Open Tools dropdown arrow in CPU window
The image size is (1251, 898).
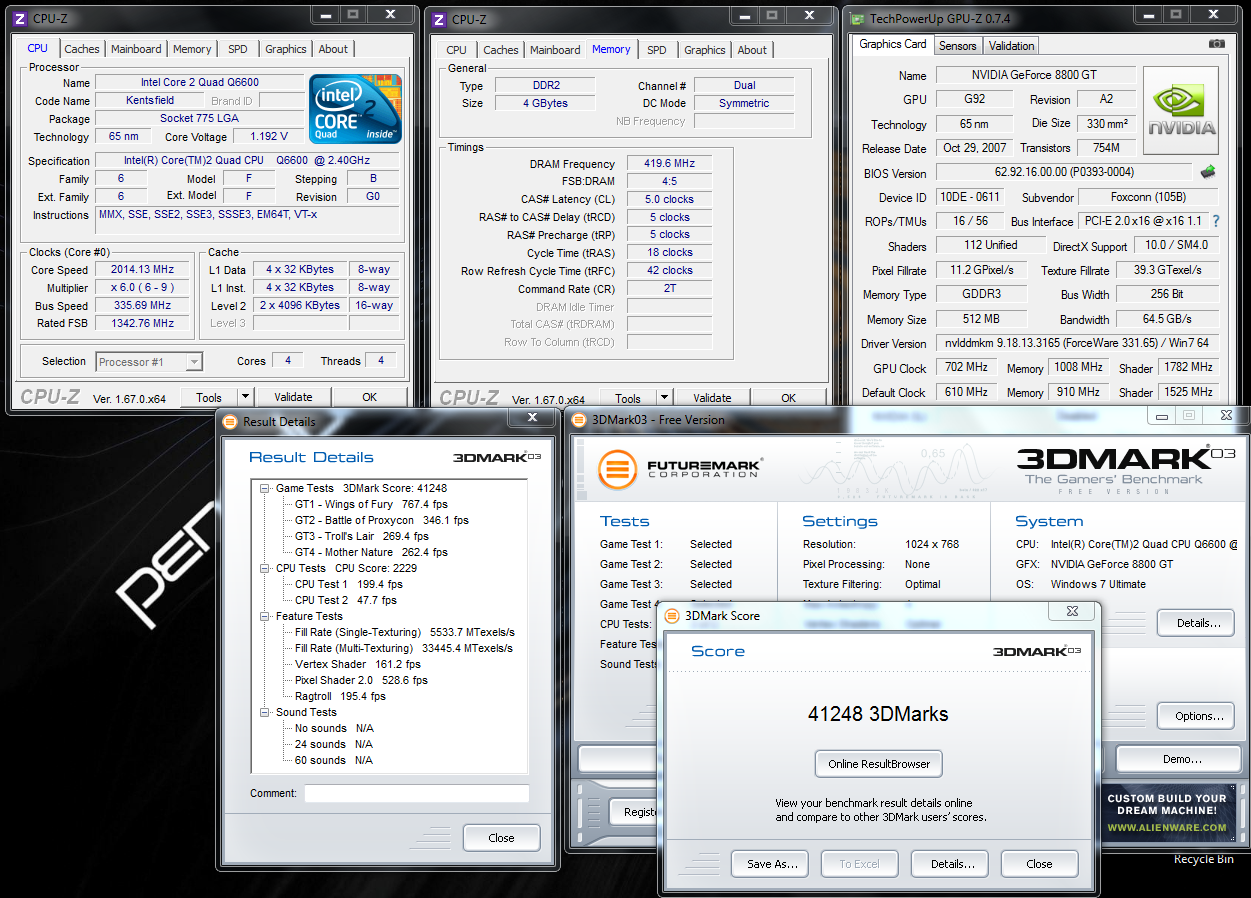(246, 397)
